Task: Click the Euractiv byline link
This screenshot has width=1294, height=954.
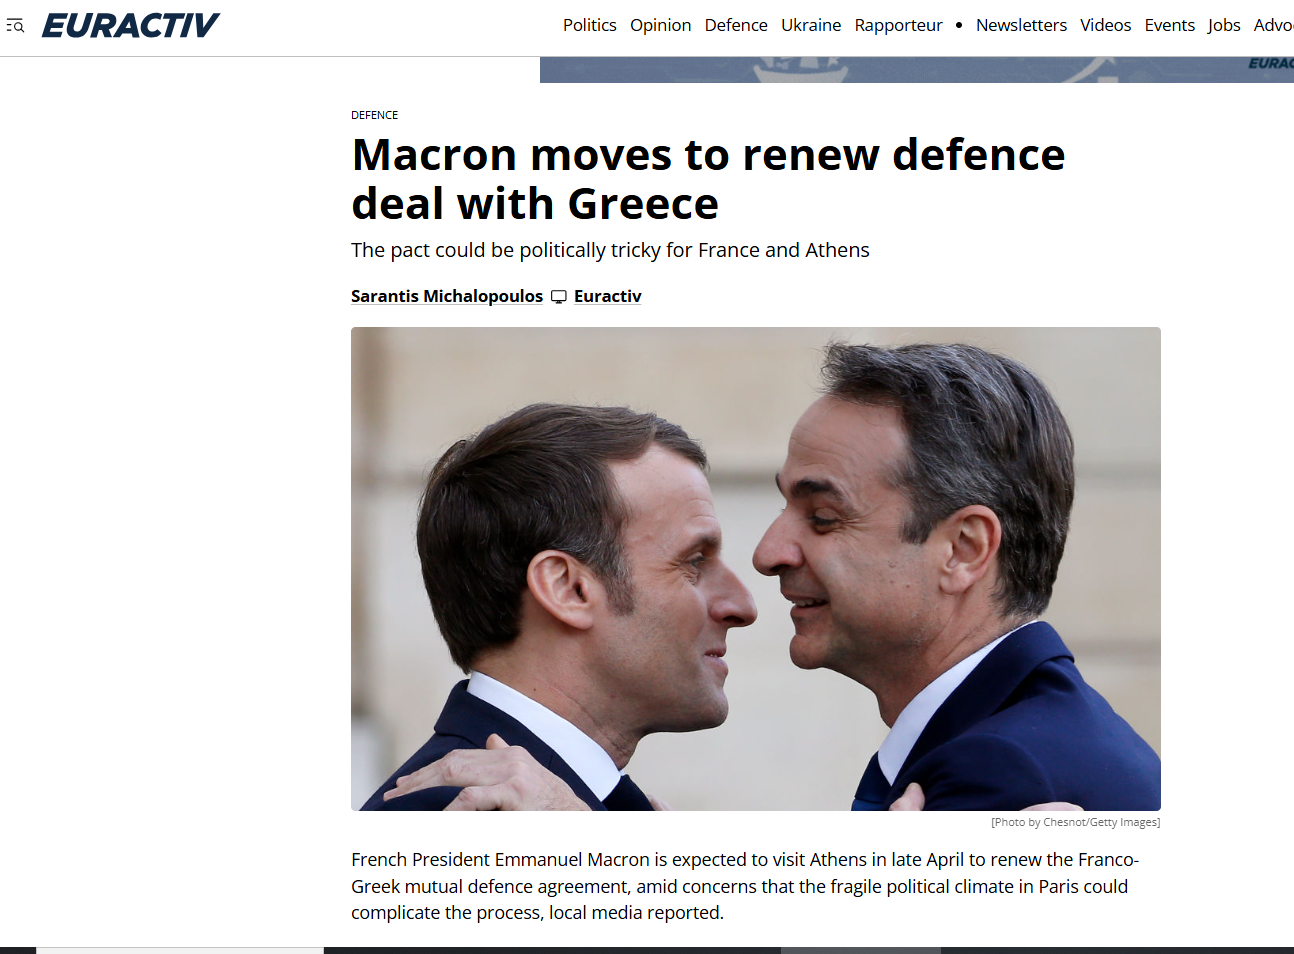Action: tap(607, 296)
